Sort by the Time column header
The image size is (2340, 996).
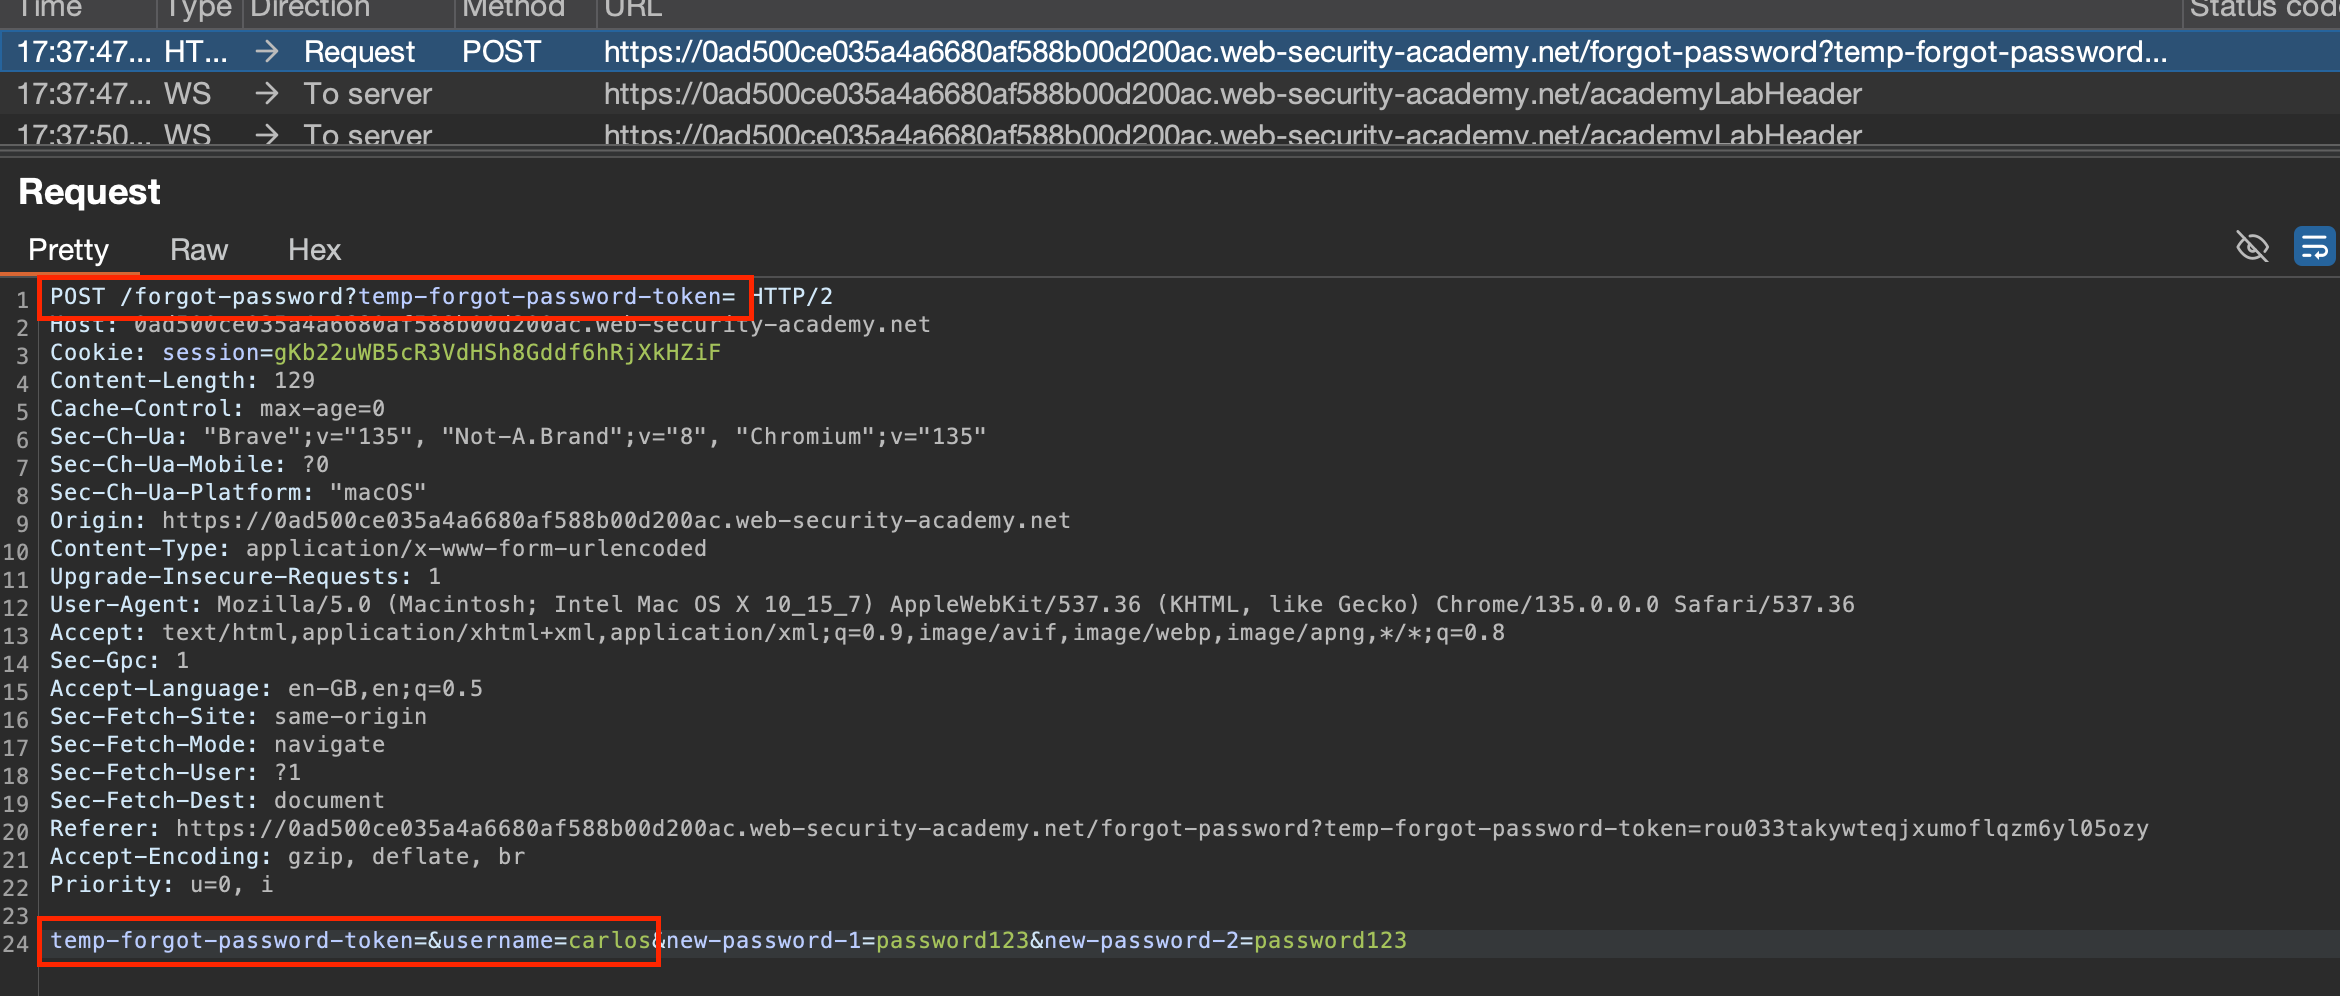(x=50, y=9)
